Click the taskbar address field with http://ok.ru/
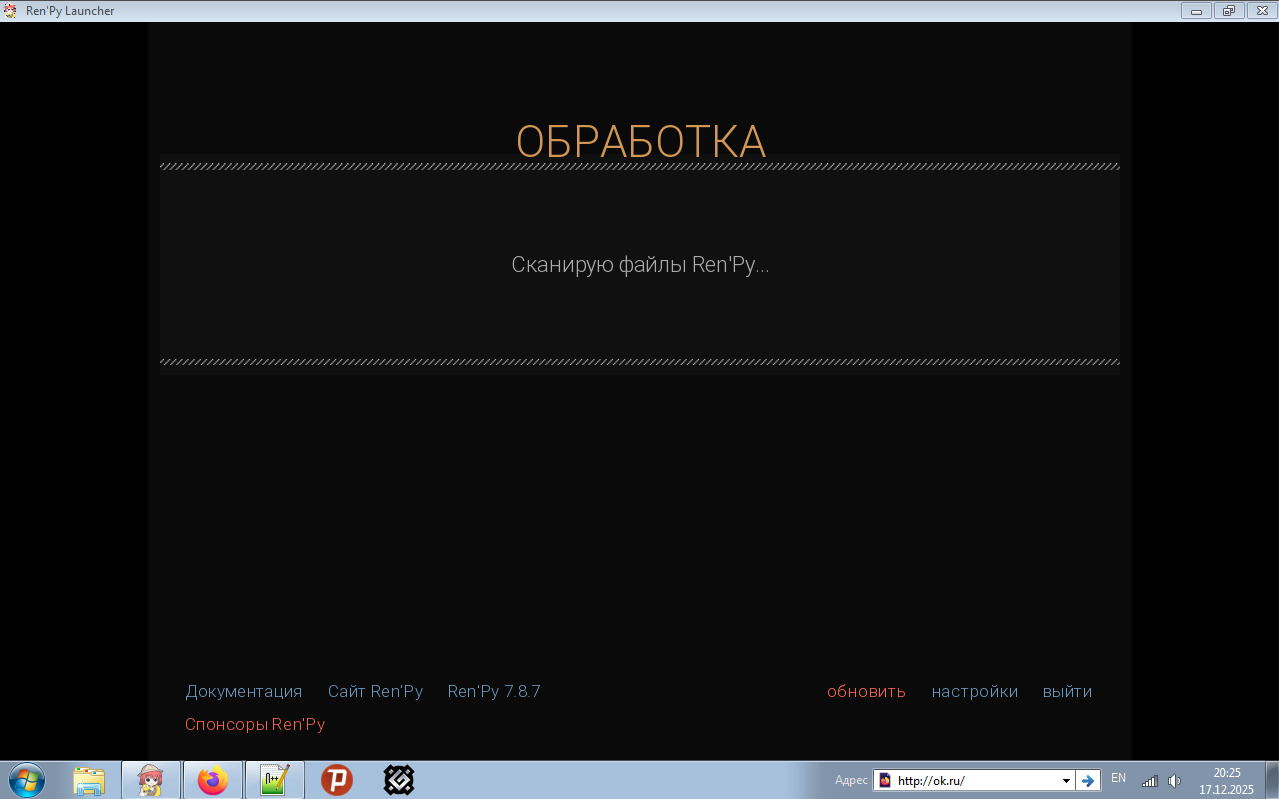Viewport: 1279px width, 799px height. point(974,781)
